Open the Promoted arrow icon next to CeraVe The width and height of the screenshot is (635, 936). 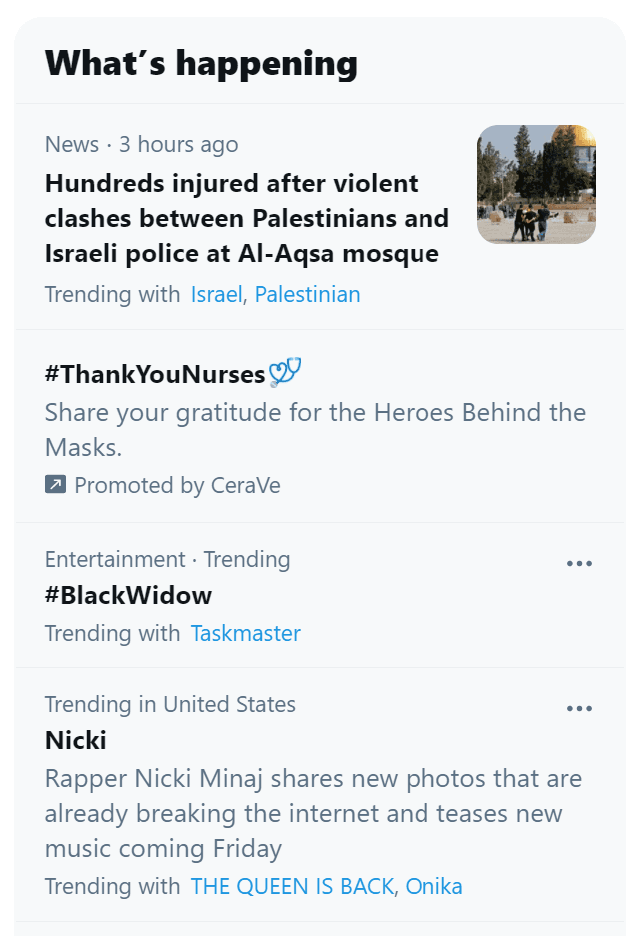pyautogui.click(x=55, y=486)
